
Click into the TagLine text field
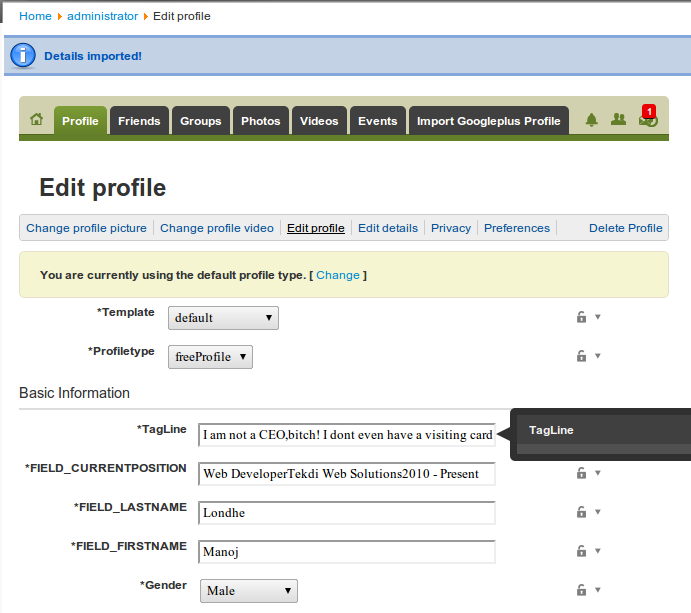347,435
